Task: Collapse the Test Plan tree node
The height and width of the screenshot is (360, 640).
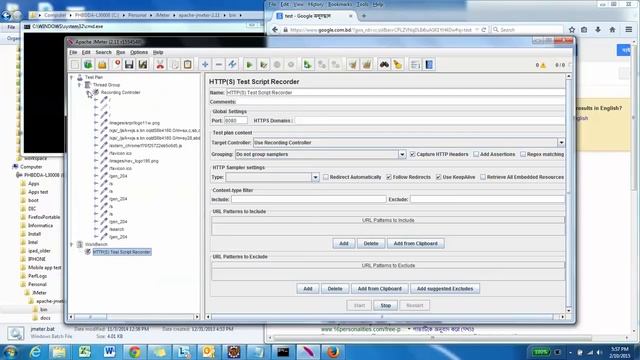Action: 72,77
